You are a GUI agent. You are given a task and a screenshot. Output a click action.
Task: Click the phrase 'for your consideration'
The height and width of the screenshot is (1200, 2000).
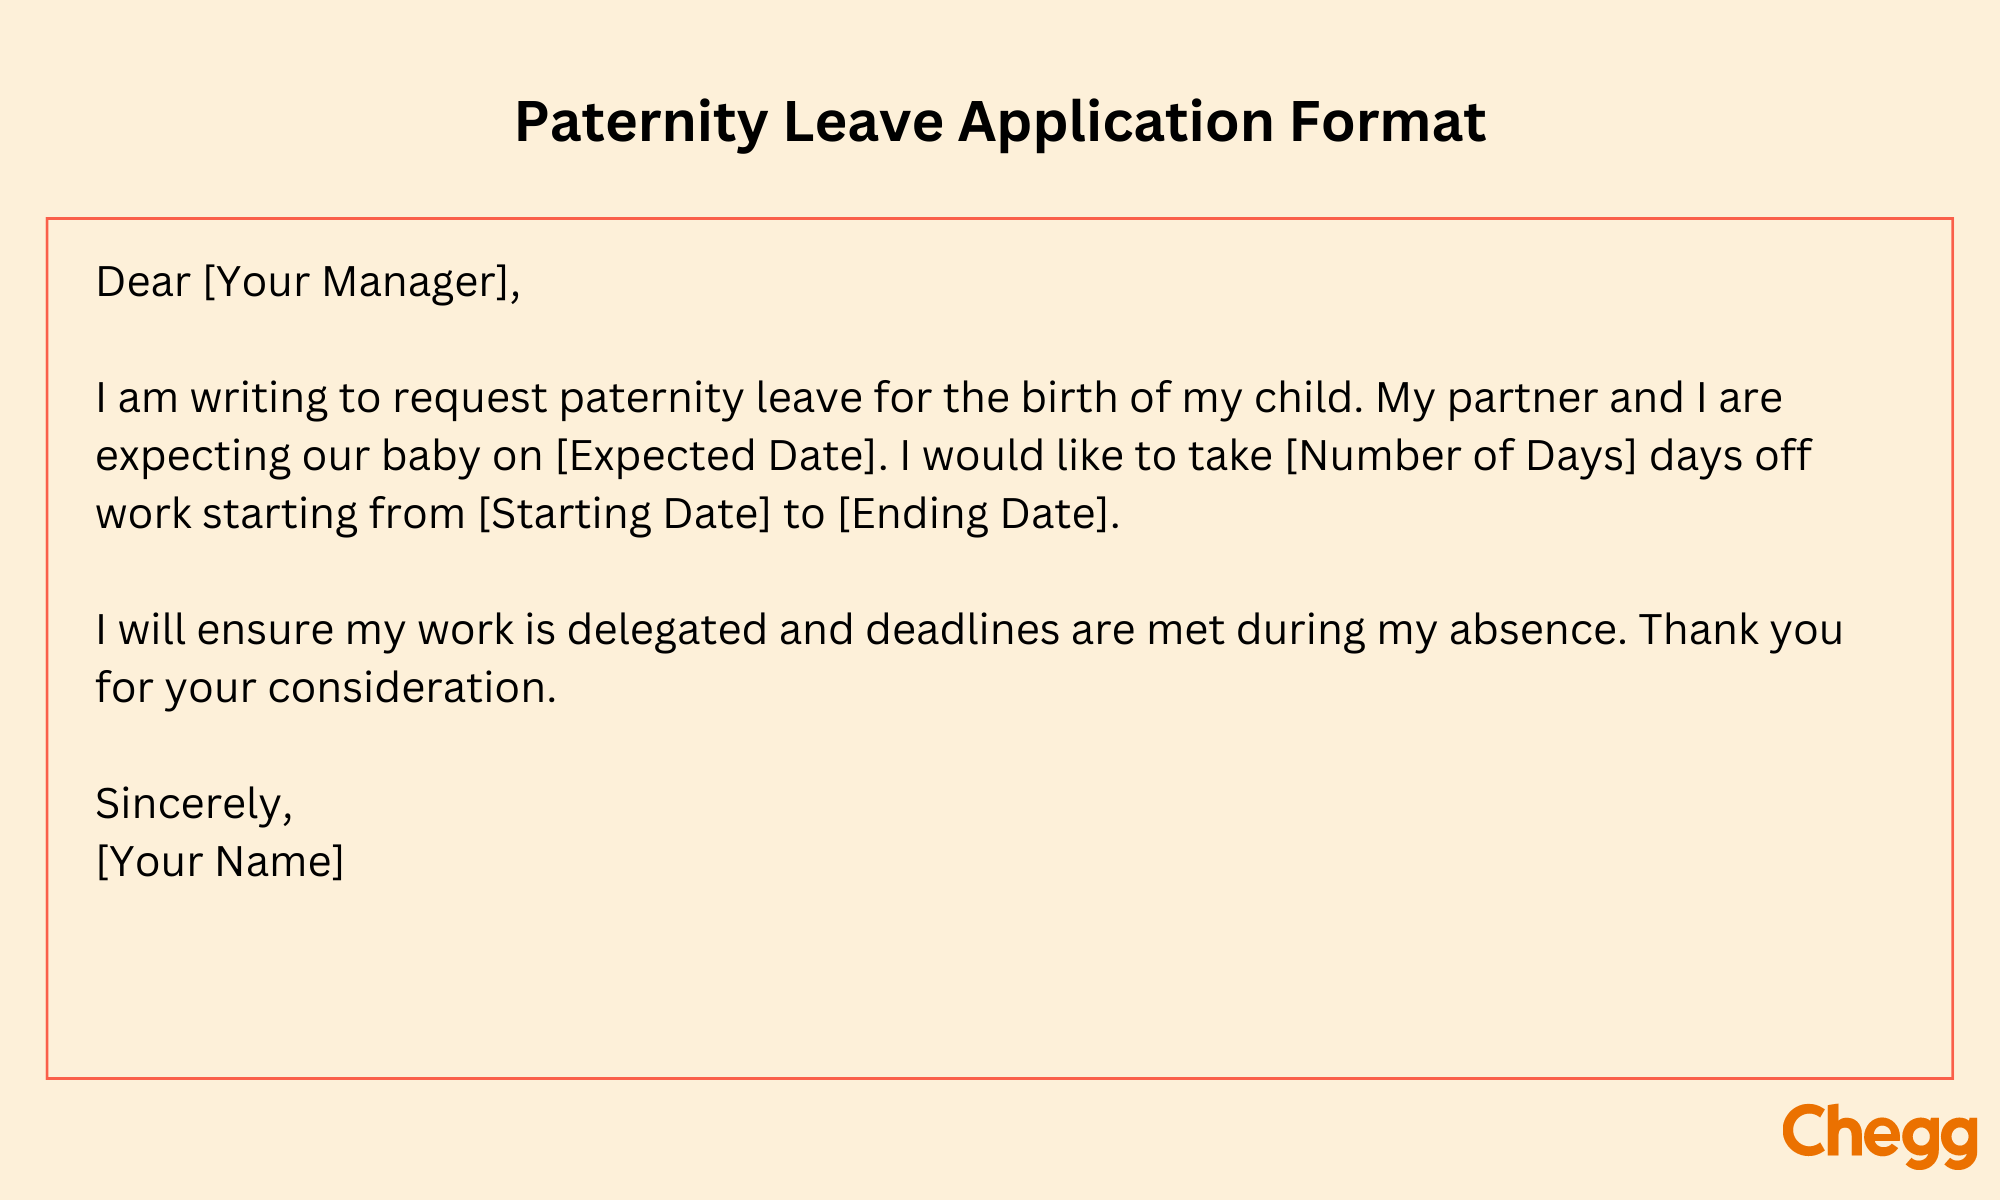324,688
